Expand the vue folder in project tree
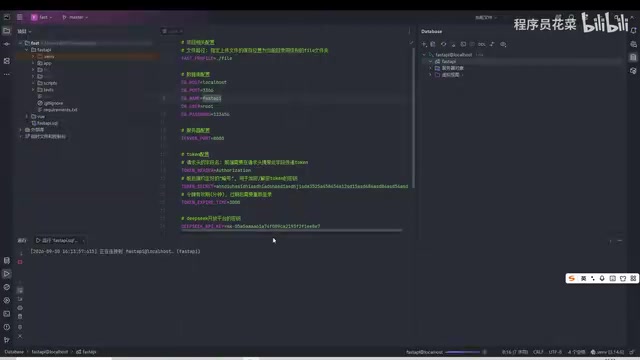 click(x=27, y=116)
